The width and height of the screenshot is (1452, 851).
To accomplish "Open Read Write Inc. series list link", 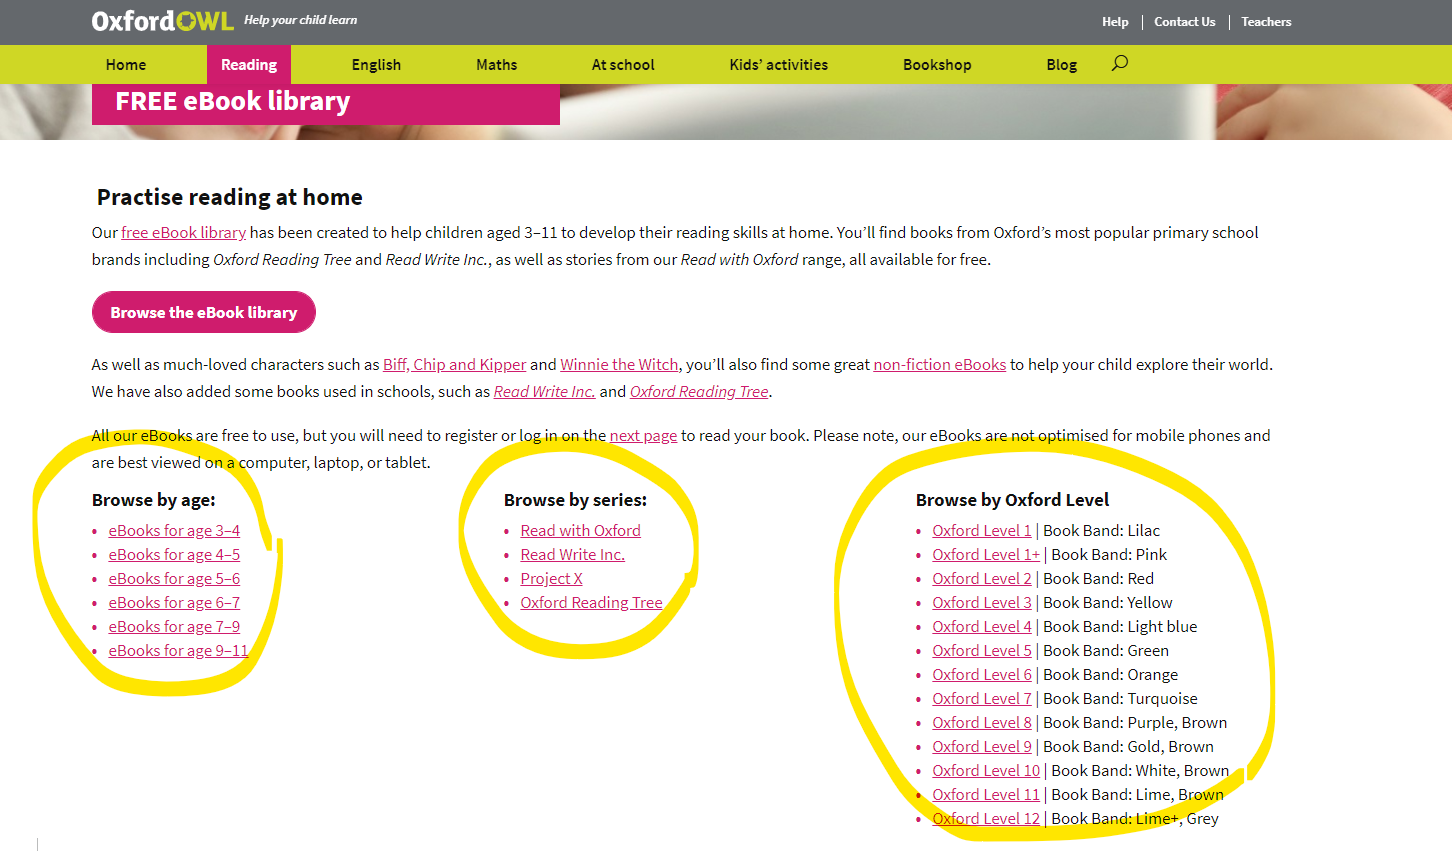I will pyautogui.click(x=572, y=554).
